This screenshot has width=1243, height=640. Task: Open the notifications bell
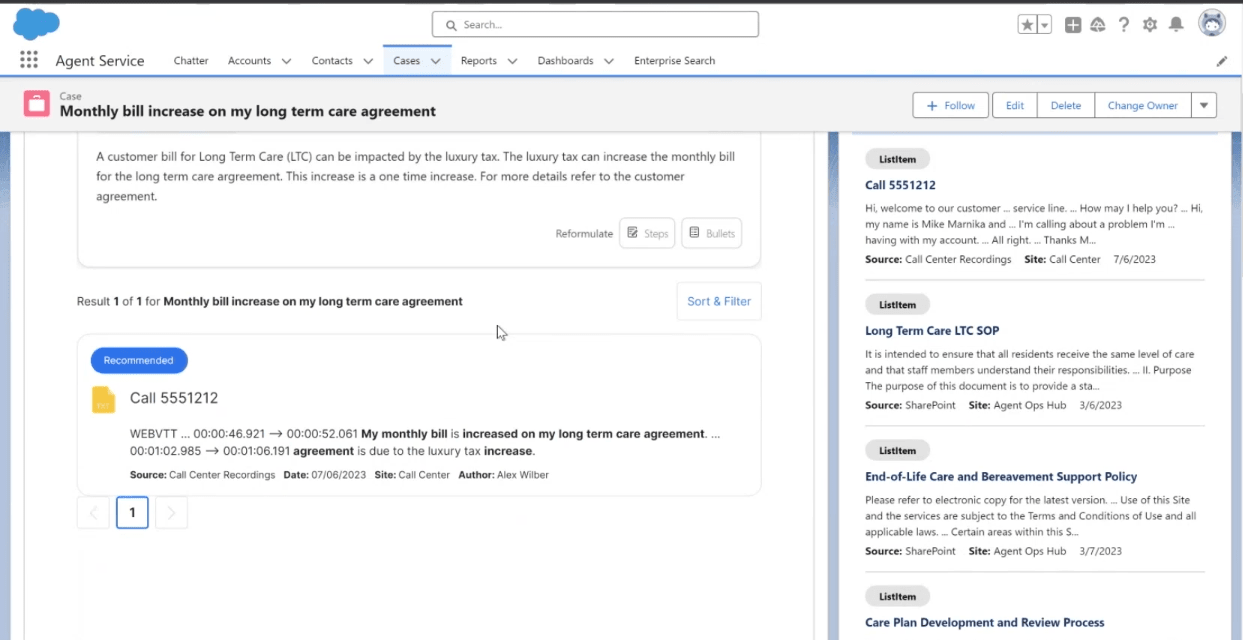click(x=1177, y=25)
